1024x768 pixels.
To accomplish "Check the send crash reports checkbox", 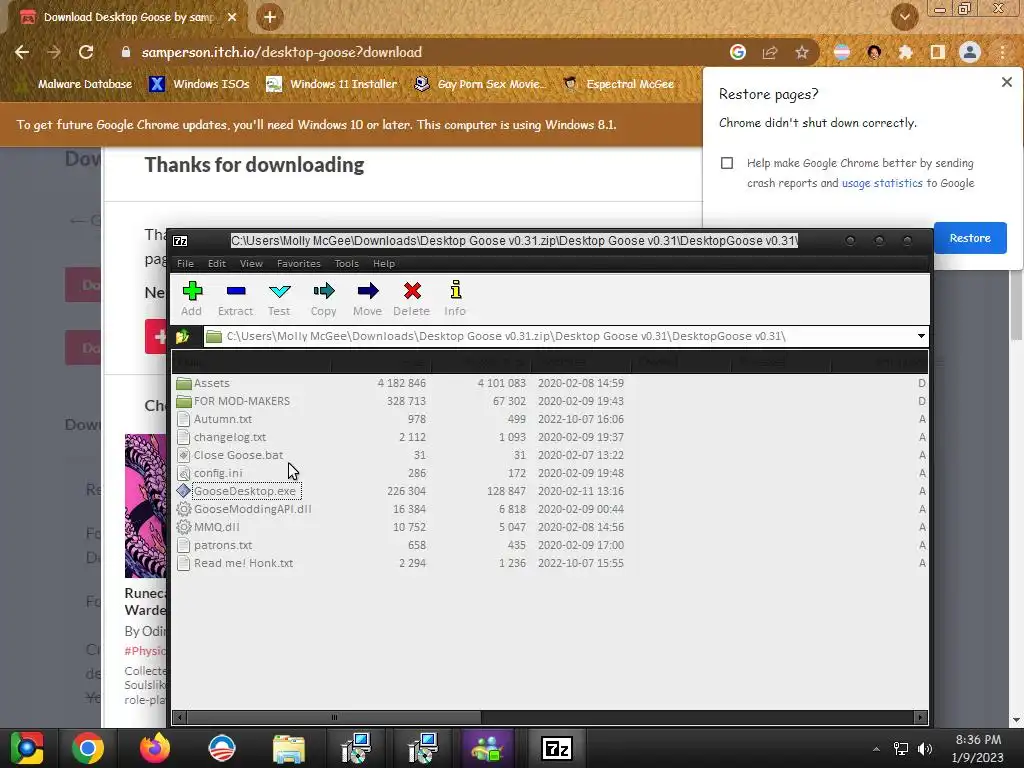I will click(727, 163).
